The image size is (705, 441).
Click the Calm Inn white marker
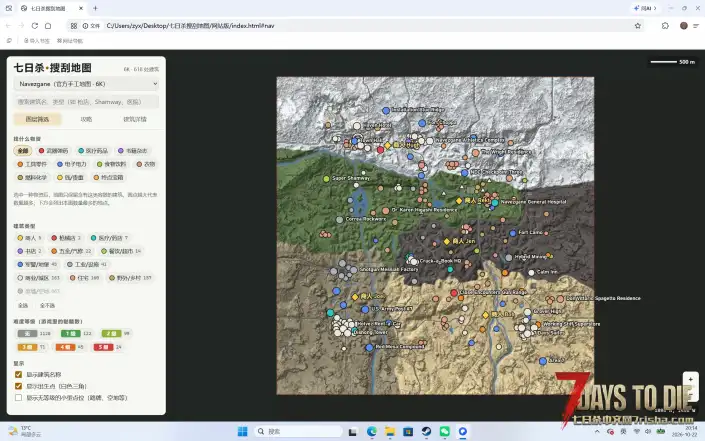531,272
